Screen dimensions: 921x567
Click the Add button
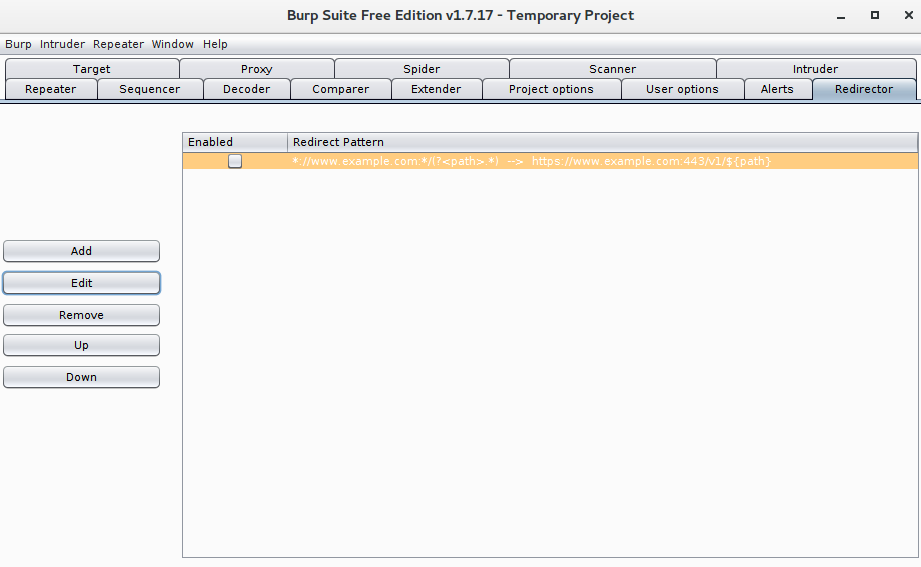(x=81, y=251)
